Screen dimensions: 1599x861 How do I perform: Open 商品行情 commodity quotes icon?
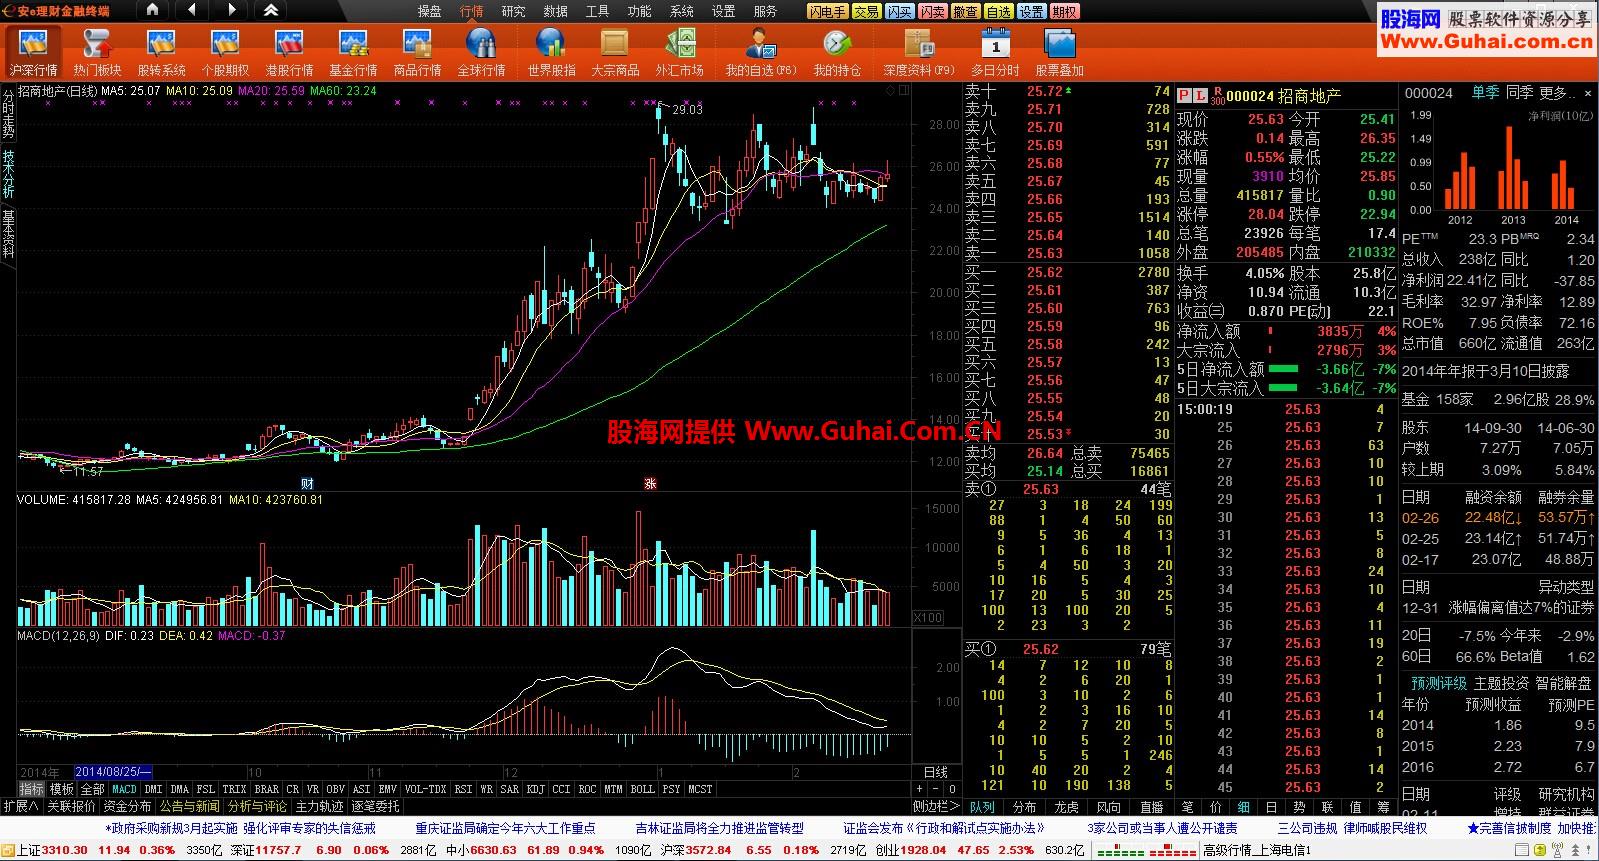tap(417, 52)
